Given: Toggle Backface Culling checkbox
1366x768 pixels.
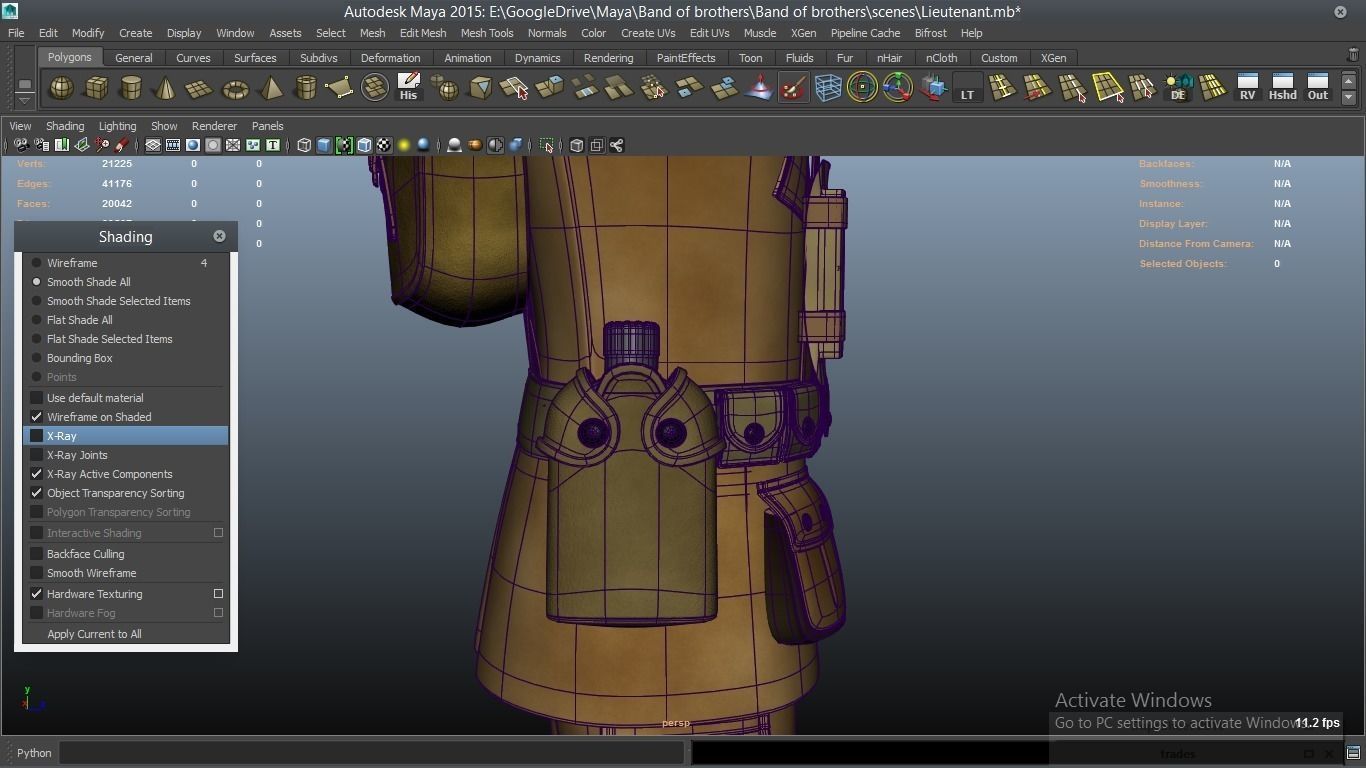Looking at the screenshot, I should (x=37, y=554).
